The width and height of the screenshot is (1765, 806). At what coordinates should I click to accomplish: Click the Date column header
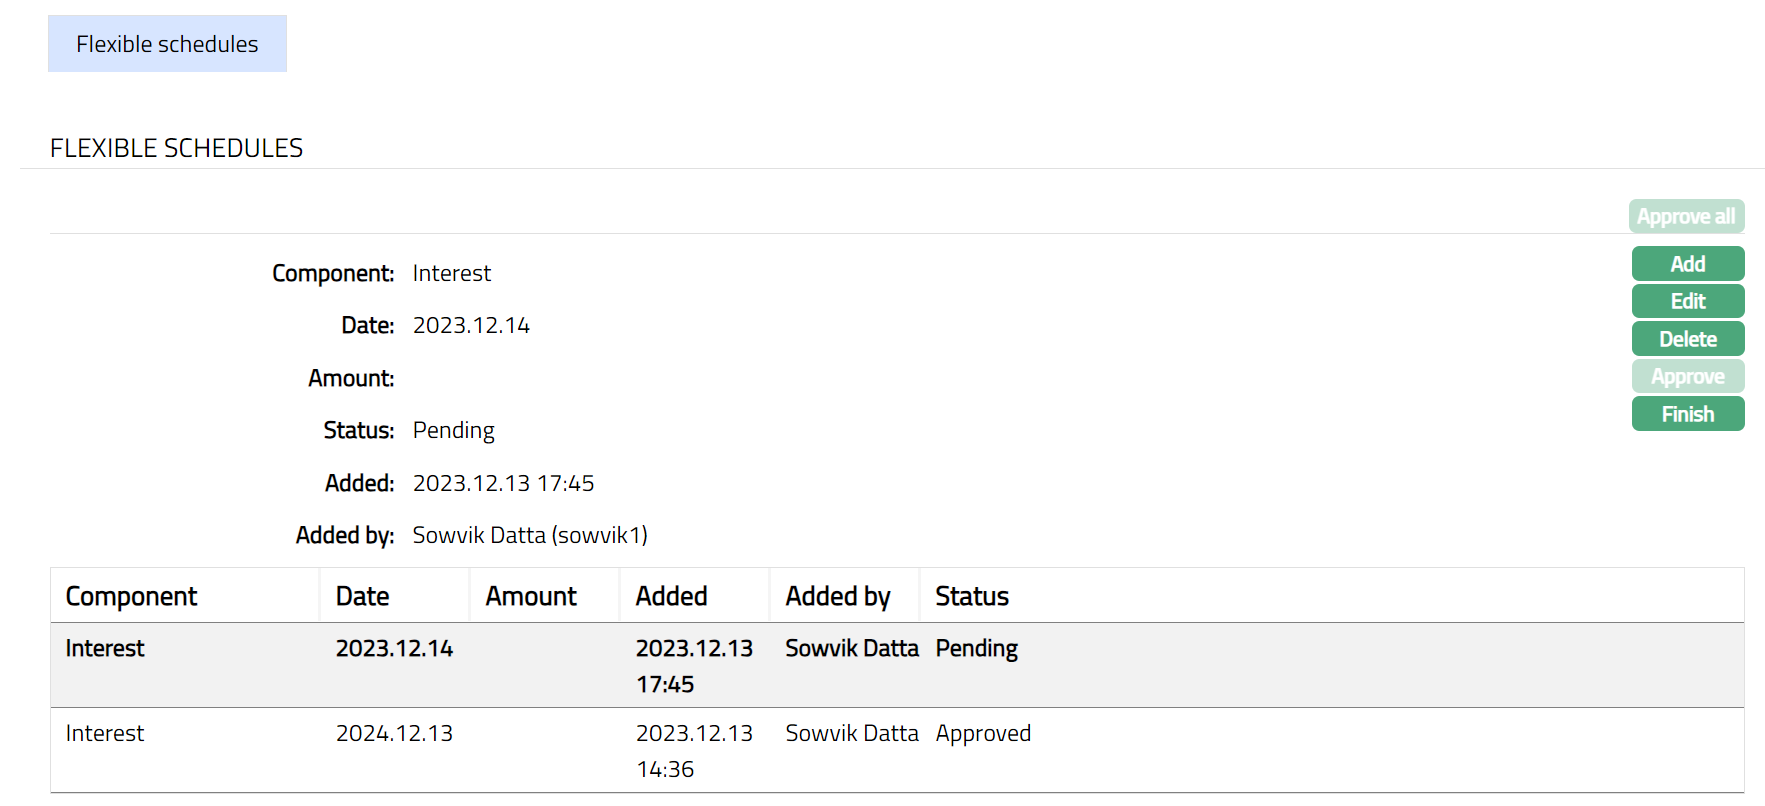tap(362, 596)
